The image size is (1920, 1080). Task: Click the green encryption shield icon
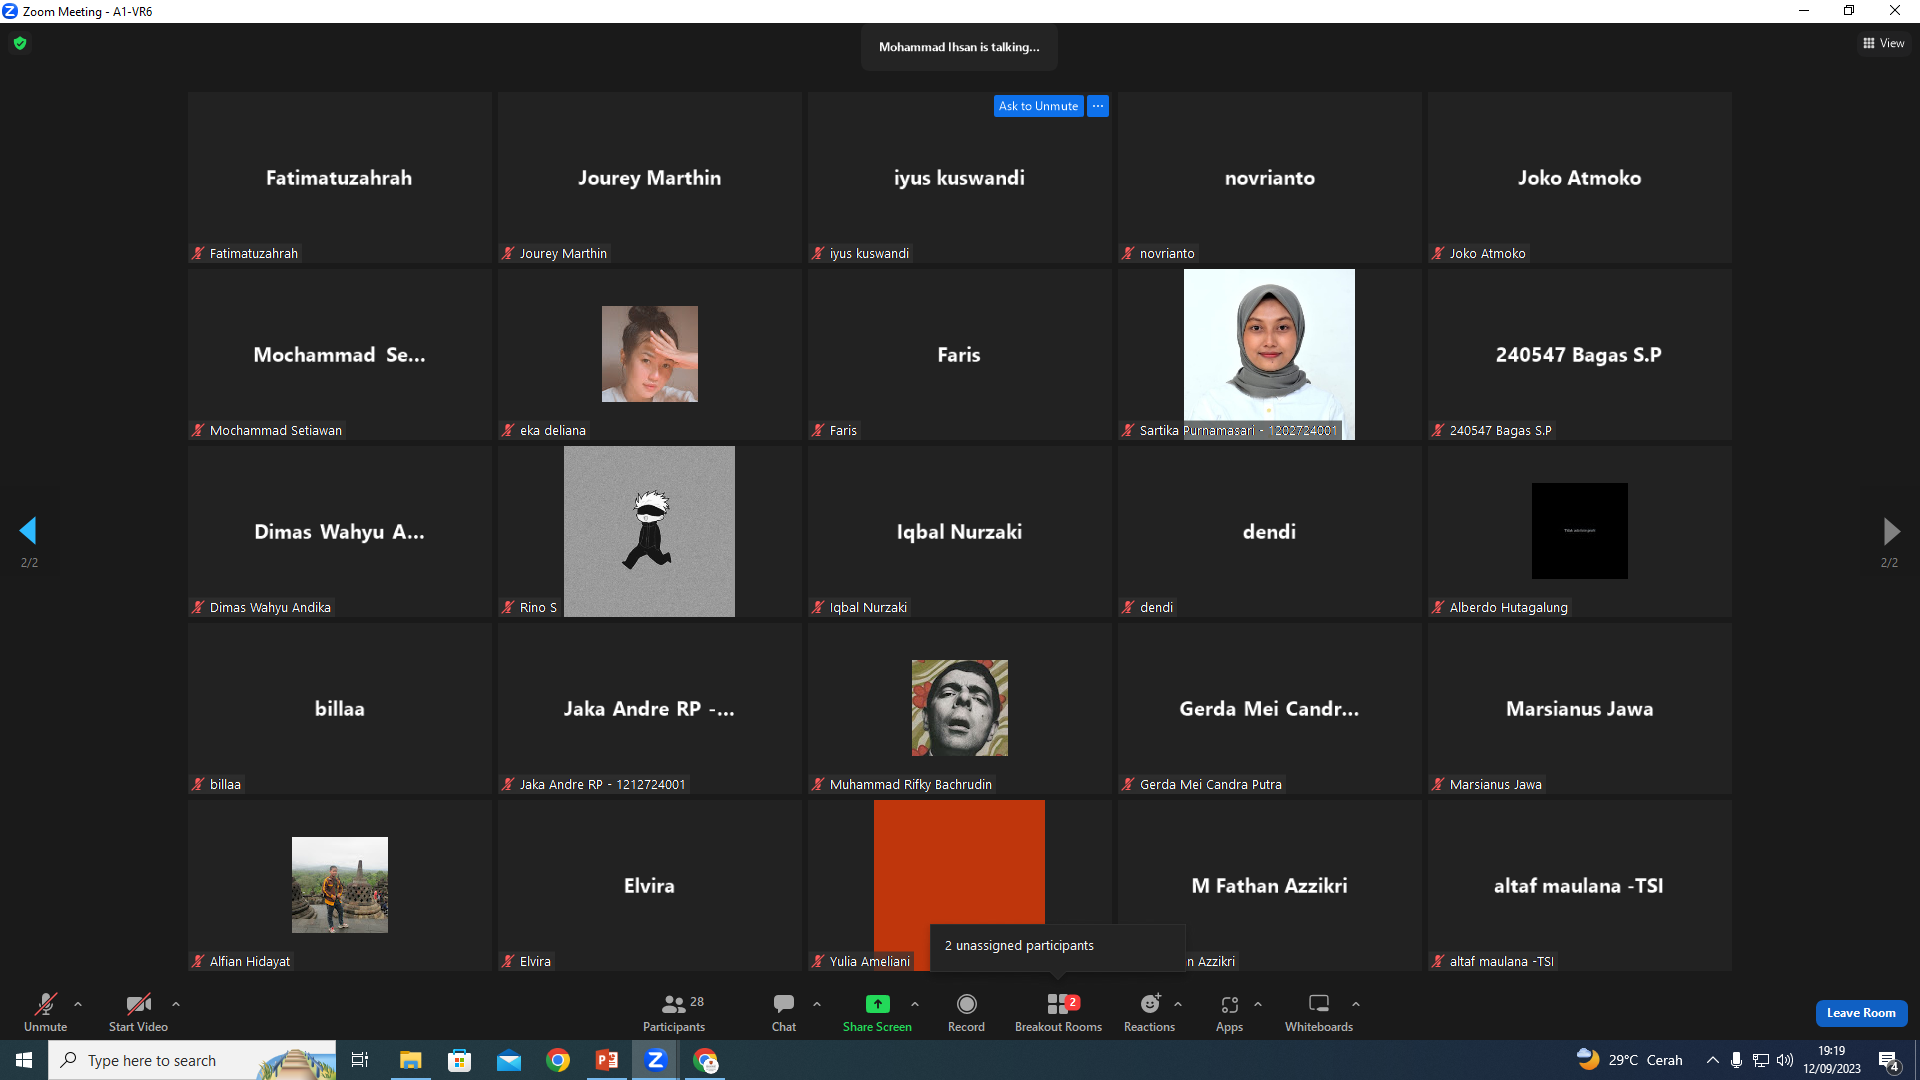20,43
